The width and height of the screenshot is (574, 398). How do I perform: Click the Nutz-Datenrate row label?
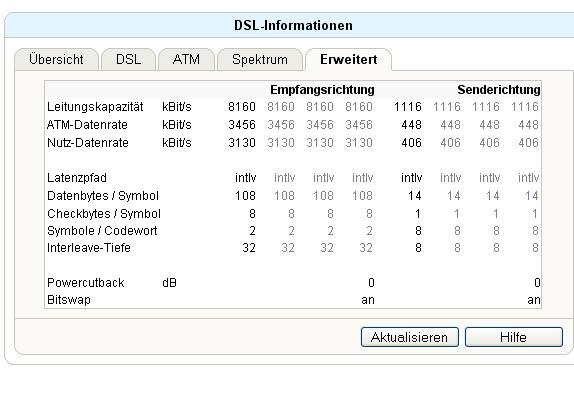click(88, 142)
